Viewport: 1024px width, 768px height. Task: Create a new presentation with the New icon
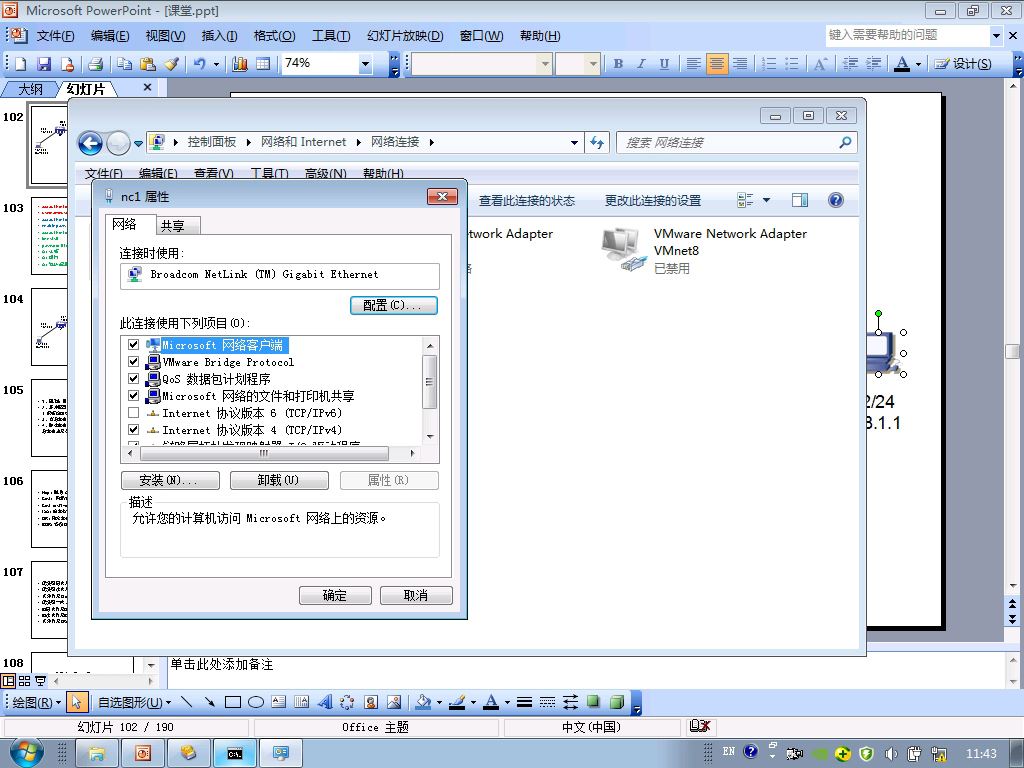point(20,63)
